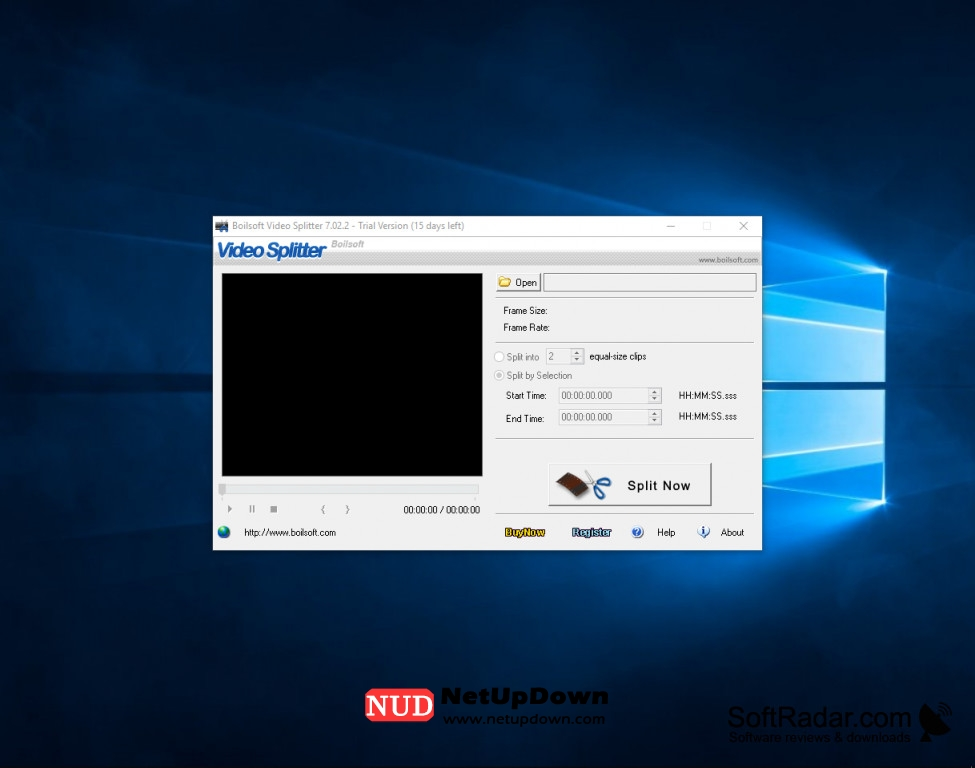Open the http://www.boilsoft.com link

[x=290, y=533]
